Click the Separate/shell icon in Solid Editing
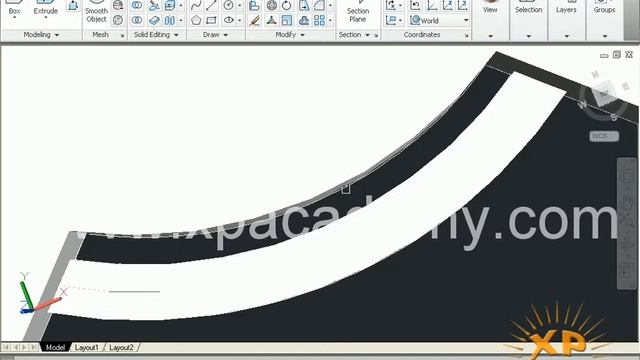 point(170,20)
